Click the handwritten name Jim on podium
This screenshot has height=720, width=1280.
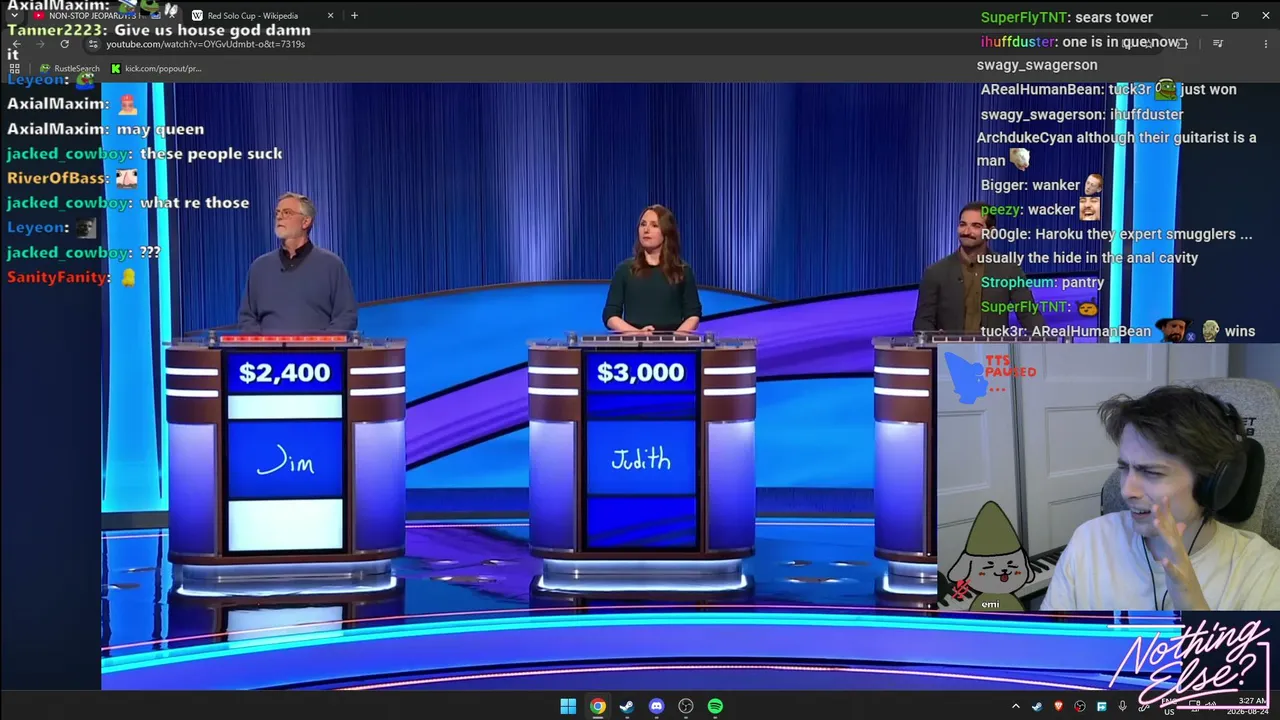pos(285,461)
